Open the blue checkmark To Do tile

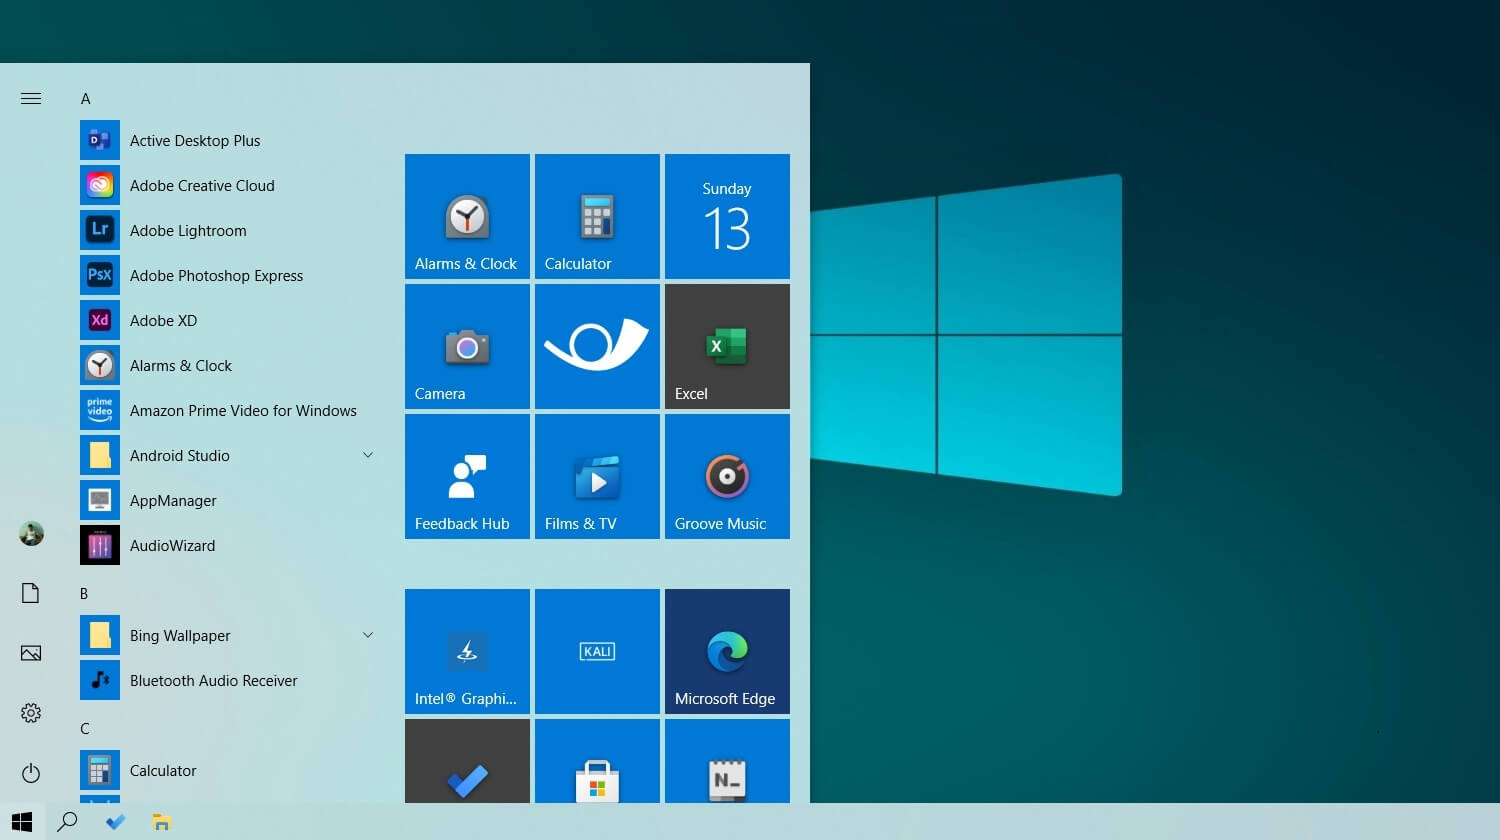(x=467, y=761)
